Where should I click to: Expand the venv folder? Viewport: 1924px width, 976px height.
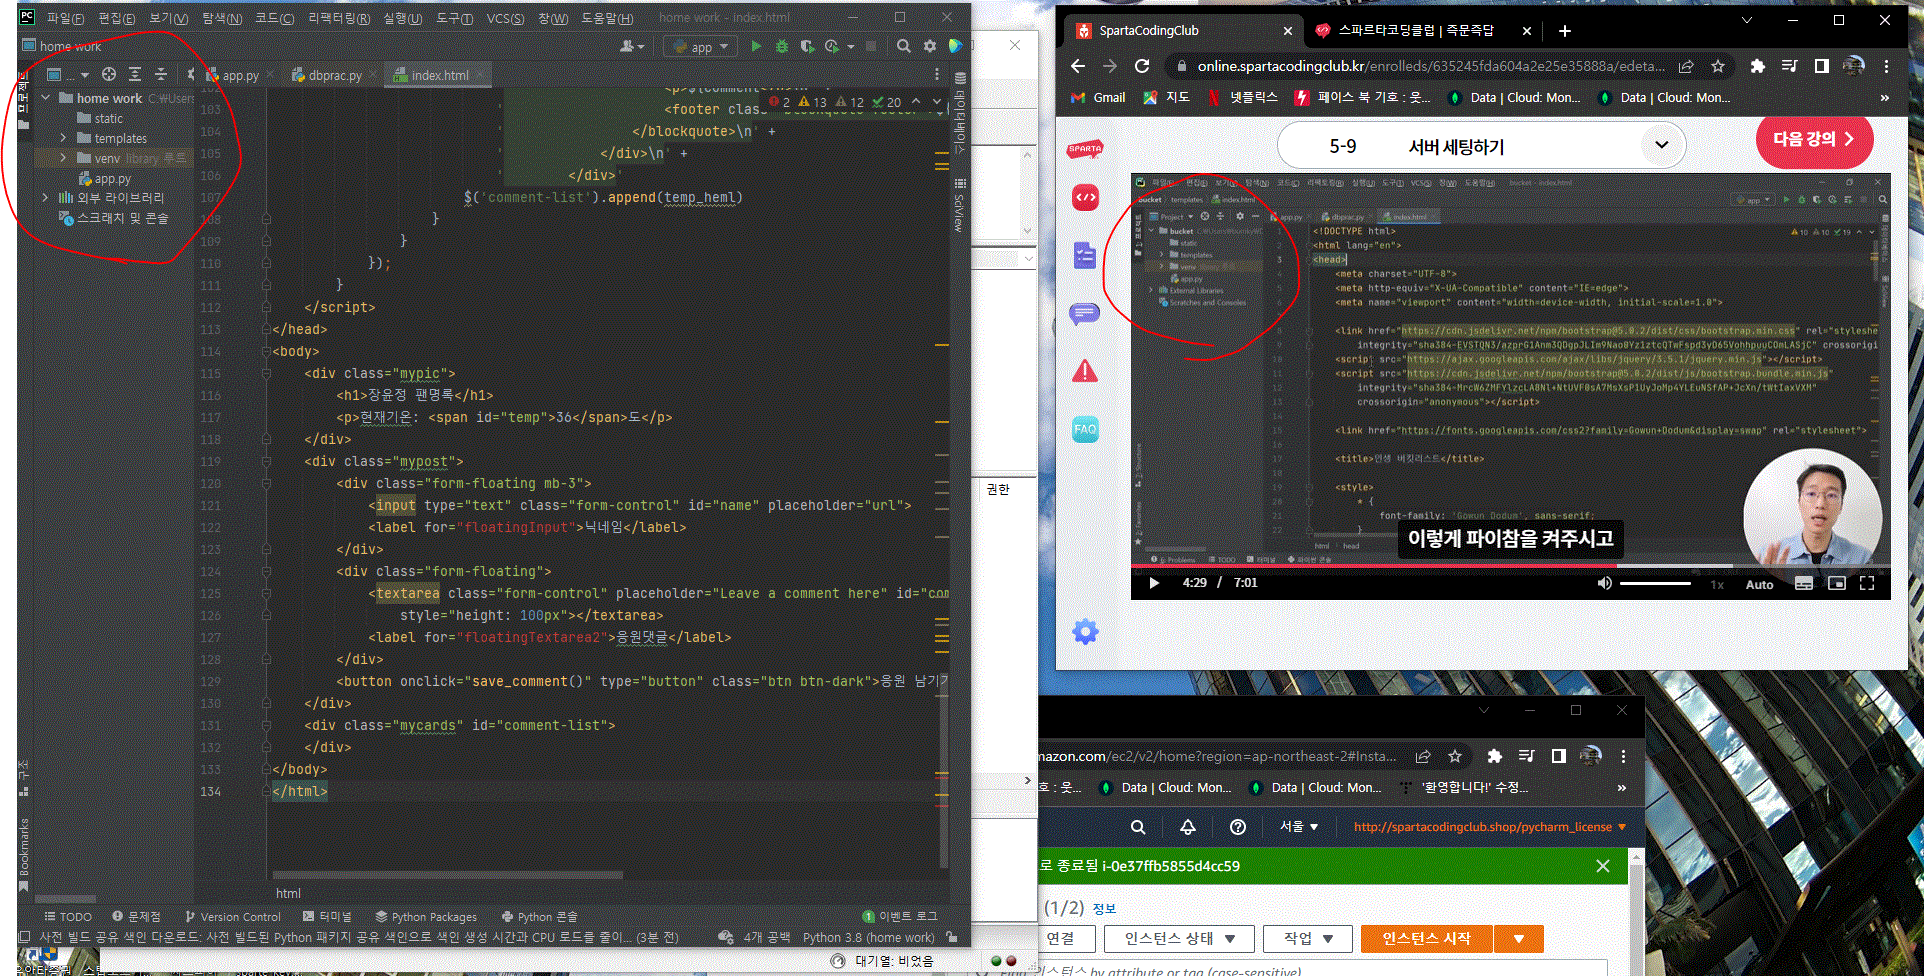pos(63,158)
